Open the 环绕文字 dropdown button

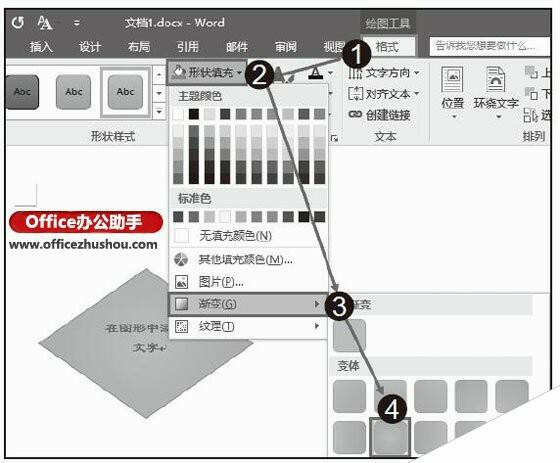click(x=496, y=93)
